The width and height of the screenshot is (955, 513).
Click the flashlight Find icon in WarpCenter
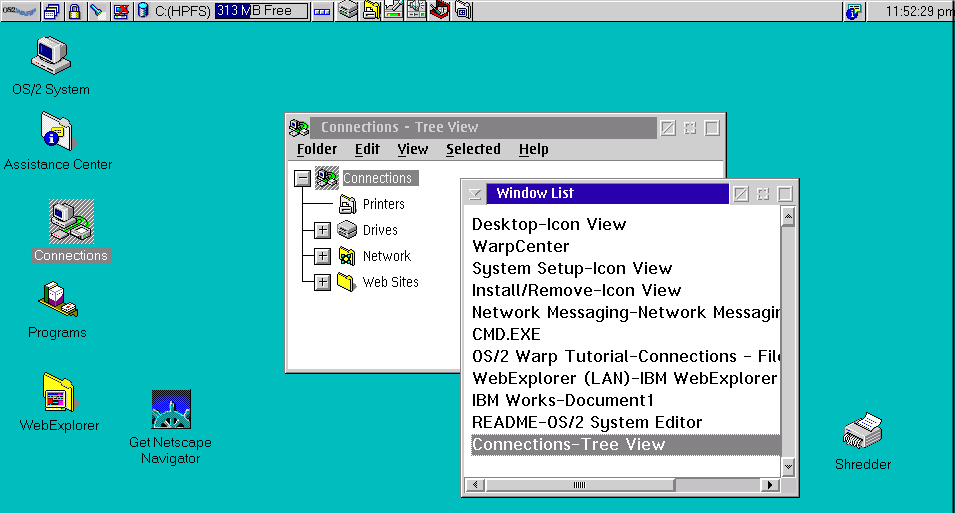pyautogui.click(x=97, y=12)
